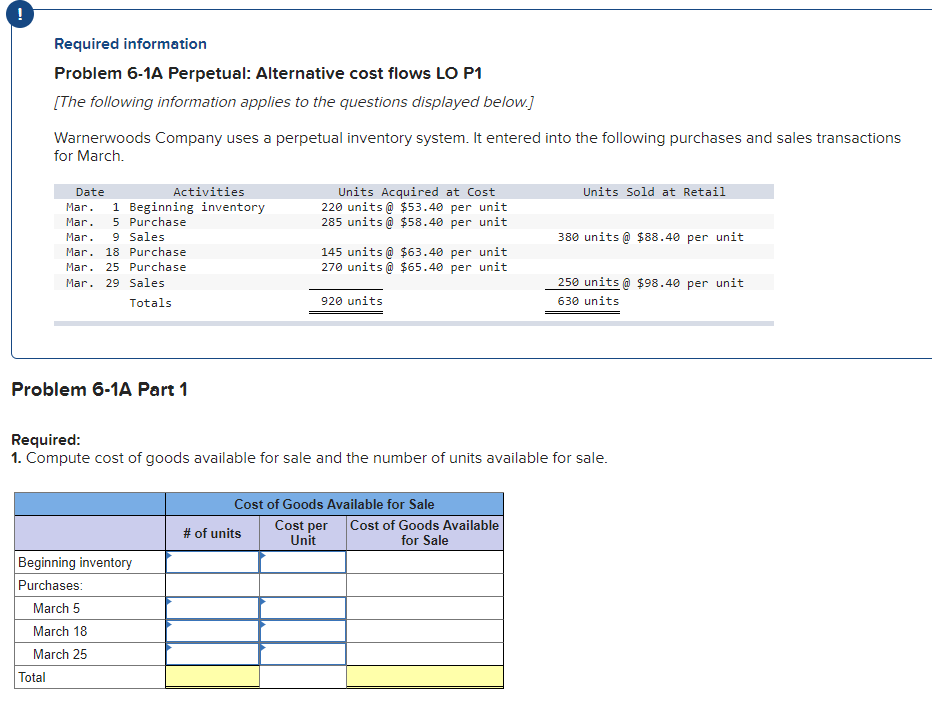Select the March 25 Cost per Unit field

[302, 654]
